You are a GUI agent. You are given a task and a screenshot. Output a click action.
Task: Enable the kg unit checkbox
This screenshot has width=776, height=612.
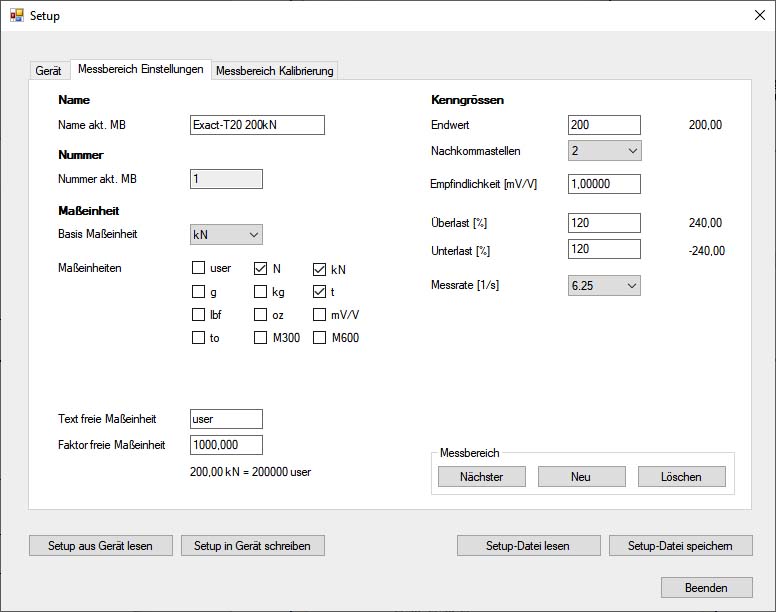pyautogui.click(x=261, y=292)
